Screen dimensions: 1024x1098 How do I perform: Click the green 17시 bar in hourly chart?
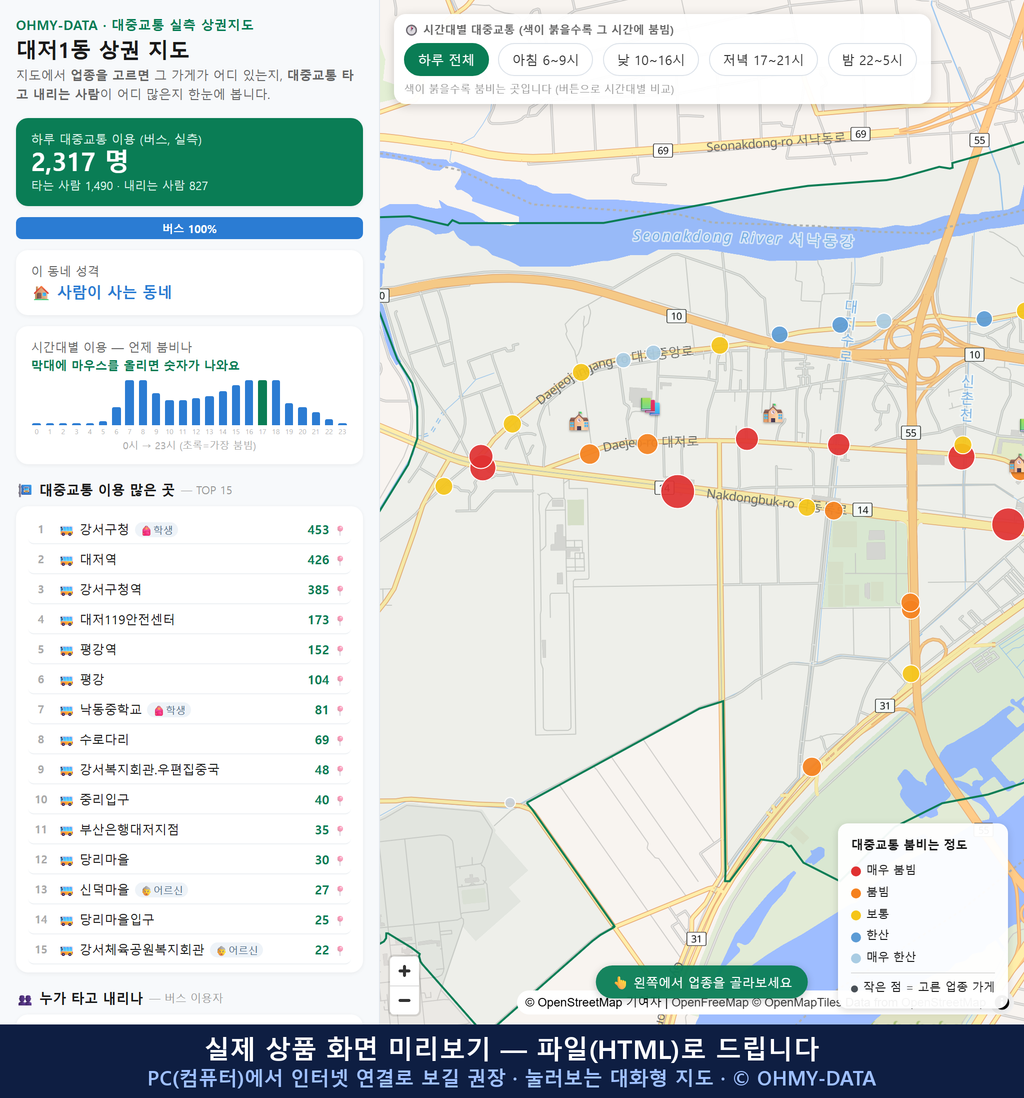coord(263,403)
